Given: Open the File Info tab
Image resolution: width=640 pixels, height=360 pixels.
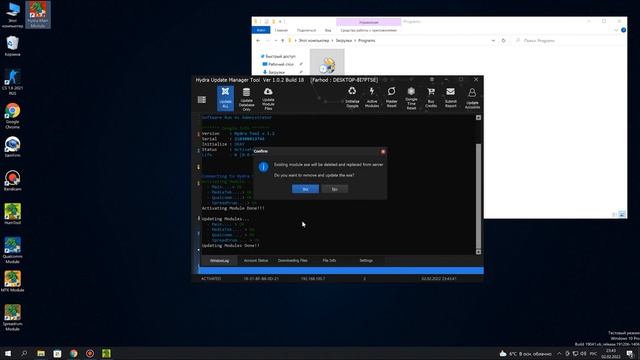Looking at the screenshot, I should point(329,260).
